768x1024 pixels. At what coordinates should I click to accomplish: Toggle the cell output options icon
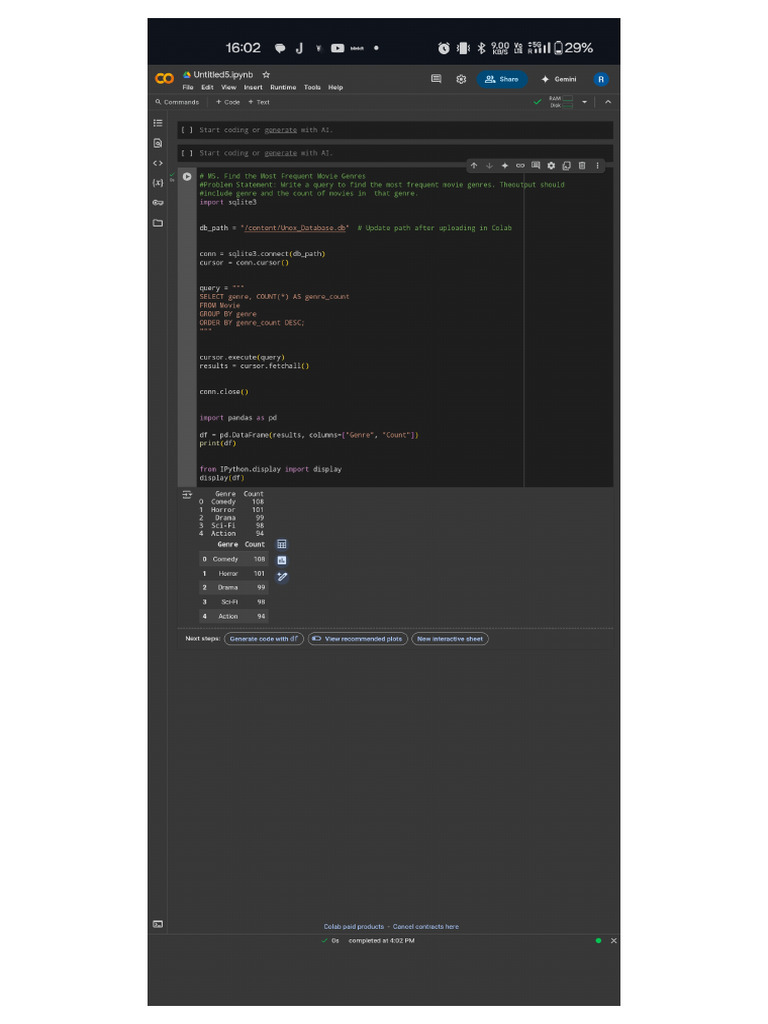[187, 495]
